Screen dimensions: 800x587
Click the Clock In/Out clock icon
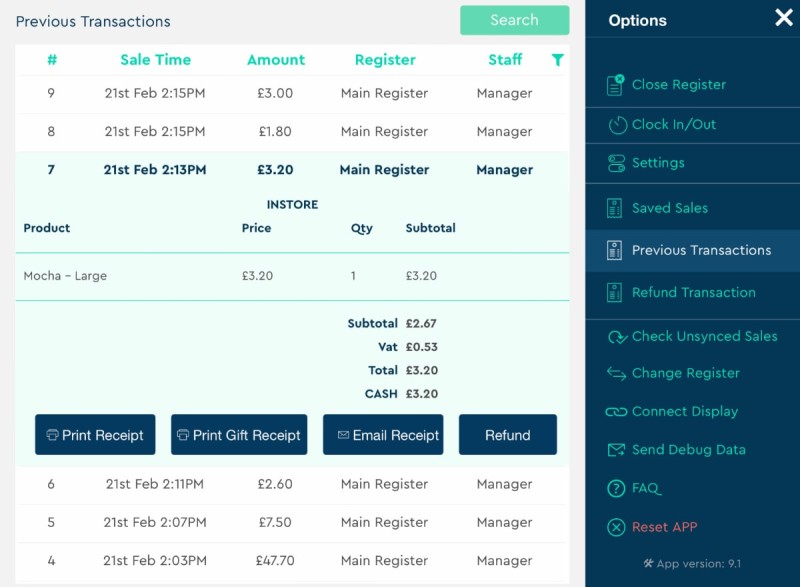pos(616,125)
